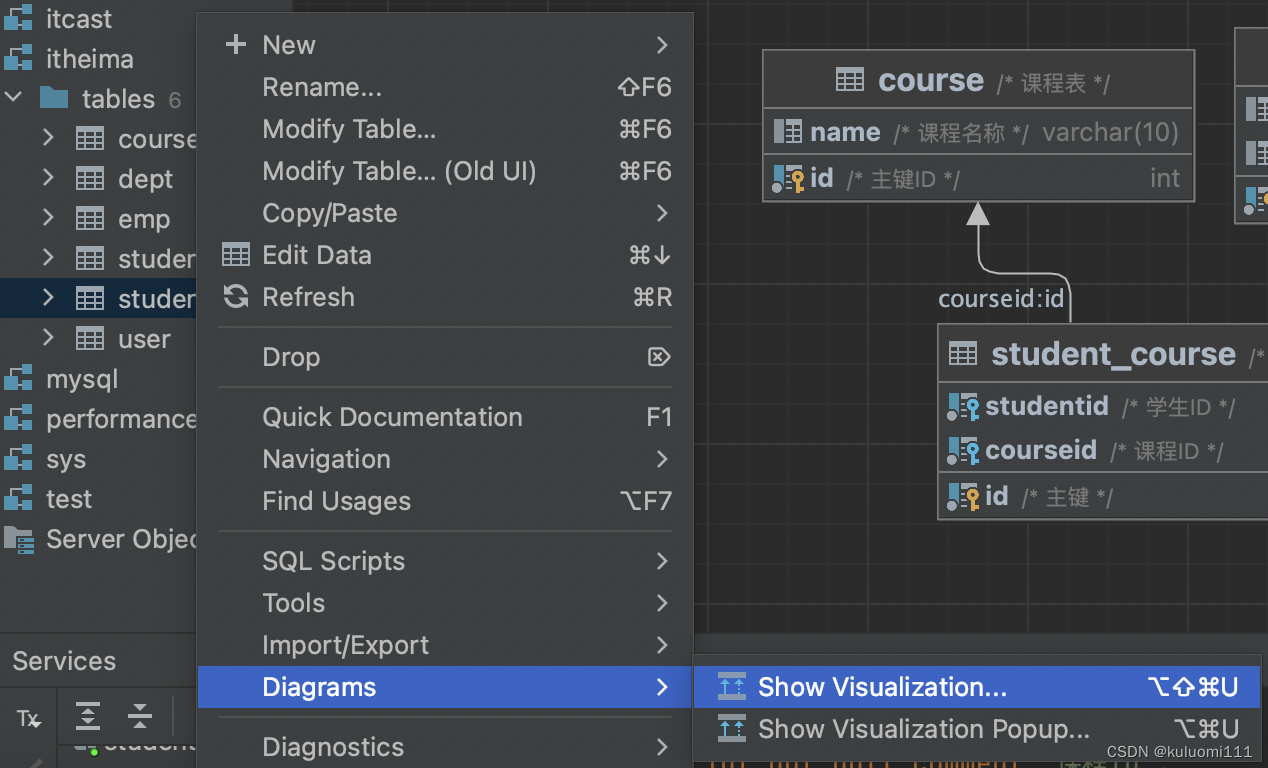The image size is (1268, 768).
Task: Choose Rename... from context menu
Action: click(x=445, y=87)
